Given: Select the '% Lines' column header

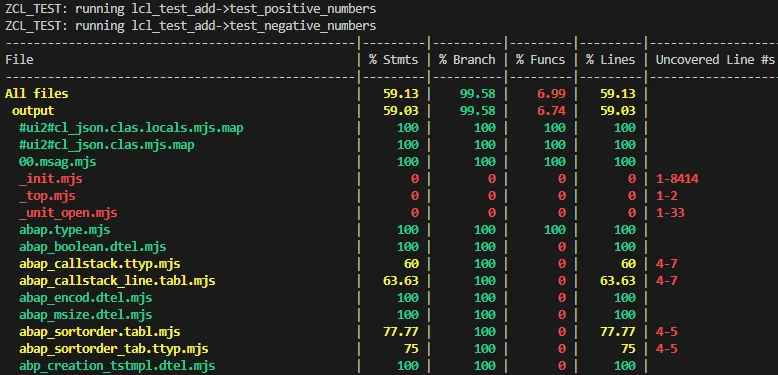Looking at the screenshot, I should pyautogui.click(x=610, y=60).
